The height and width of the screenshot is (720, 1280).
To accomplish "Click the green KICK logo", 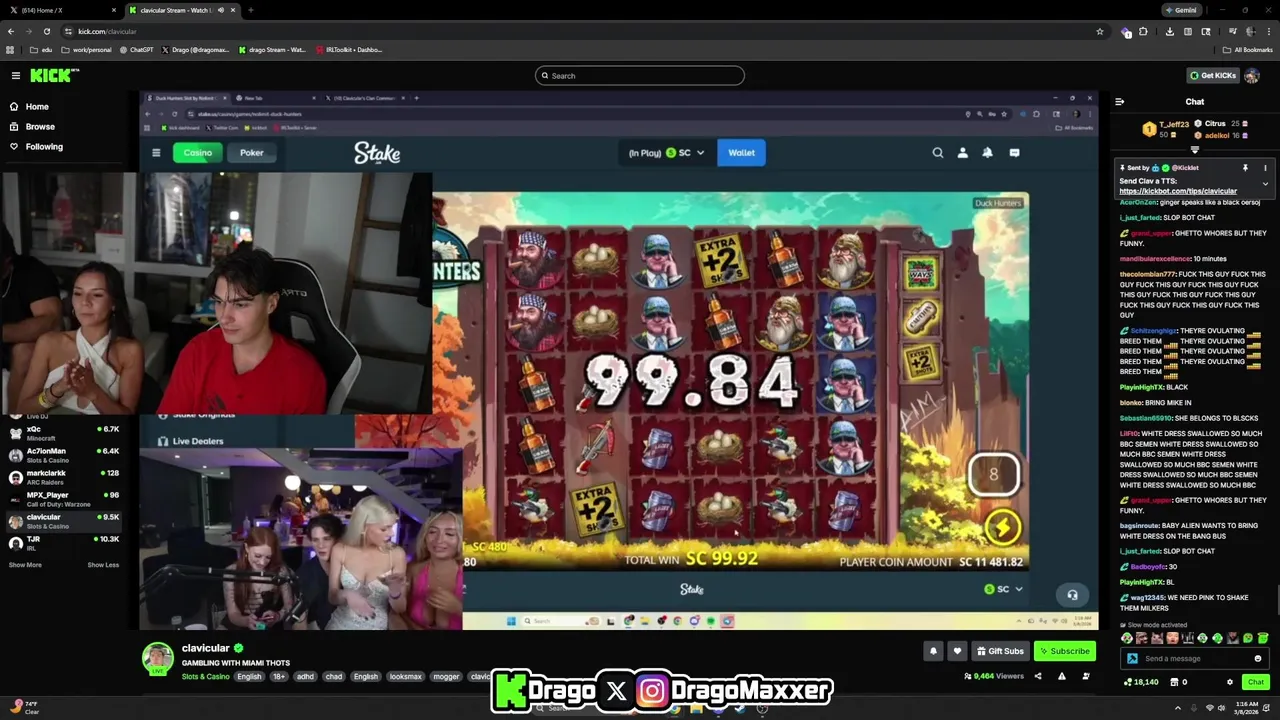I will (49, 75).
